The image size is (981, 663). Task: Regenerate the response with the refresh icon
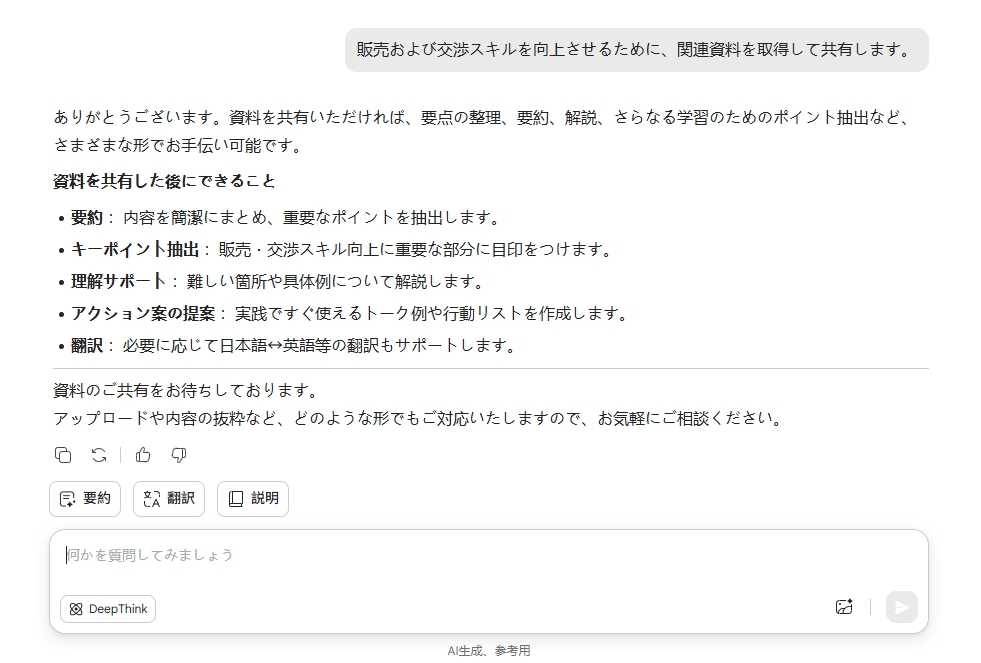(99, 455)
